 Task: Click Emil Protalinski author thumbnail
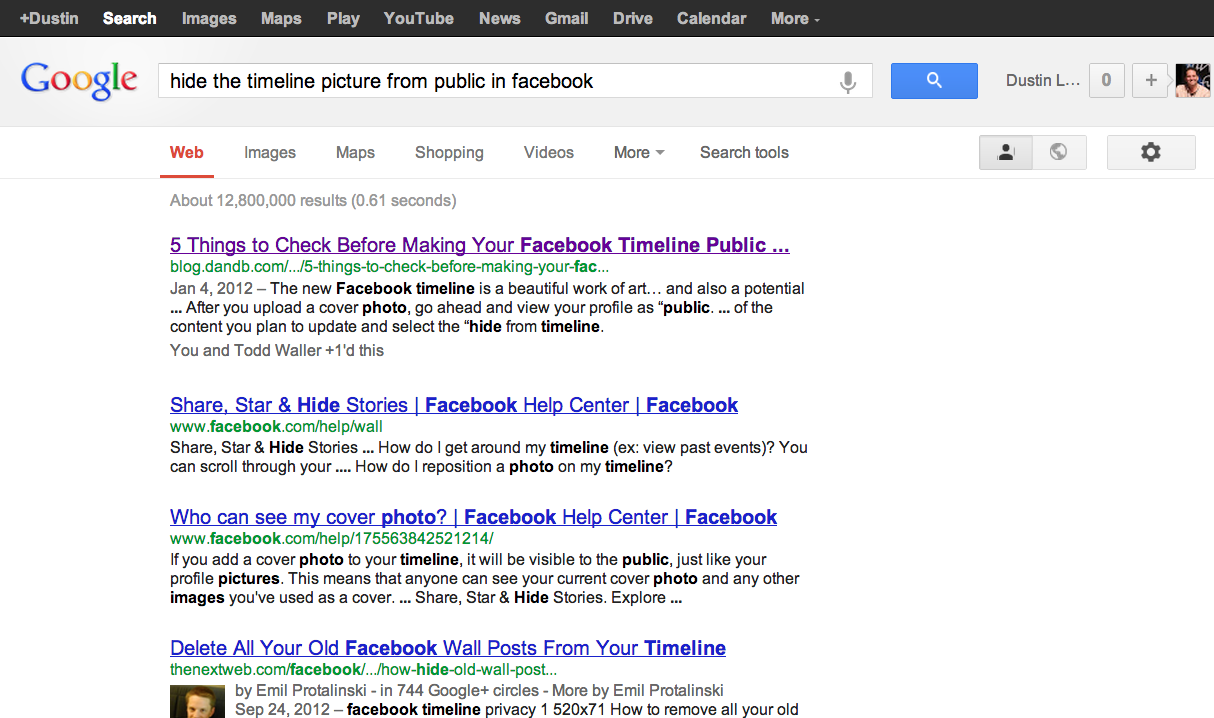(x=197, y=701)
